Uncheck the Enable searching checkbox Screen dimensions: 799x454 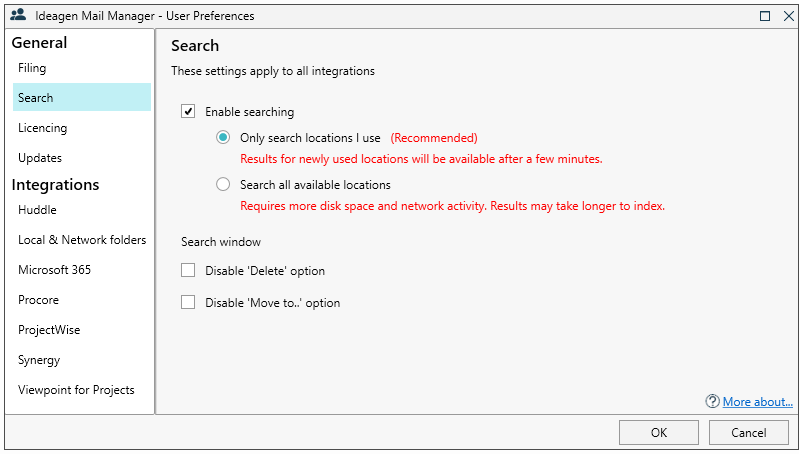[188, 111]
